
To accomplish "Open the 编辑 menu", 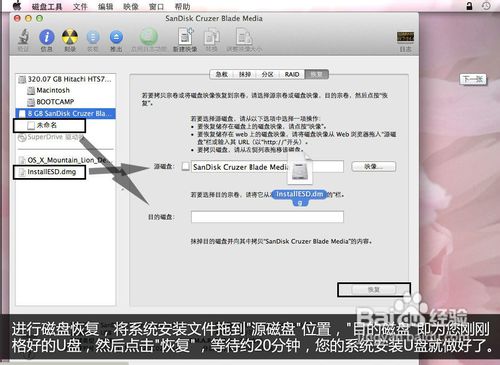I will [105, 6].
